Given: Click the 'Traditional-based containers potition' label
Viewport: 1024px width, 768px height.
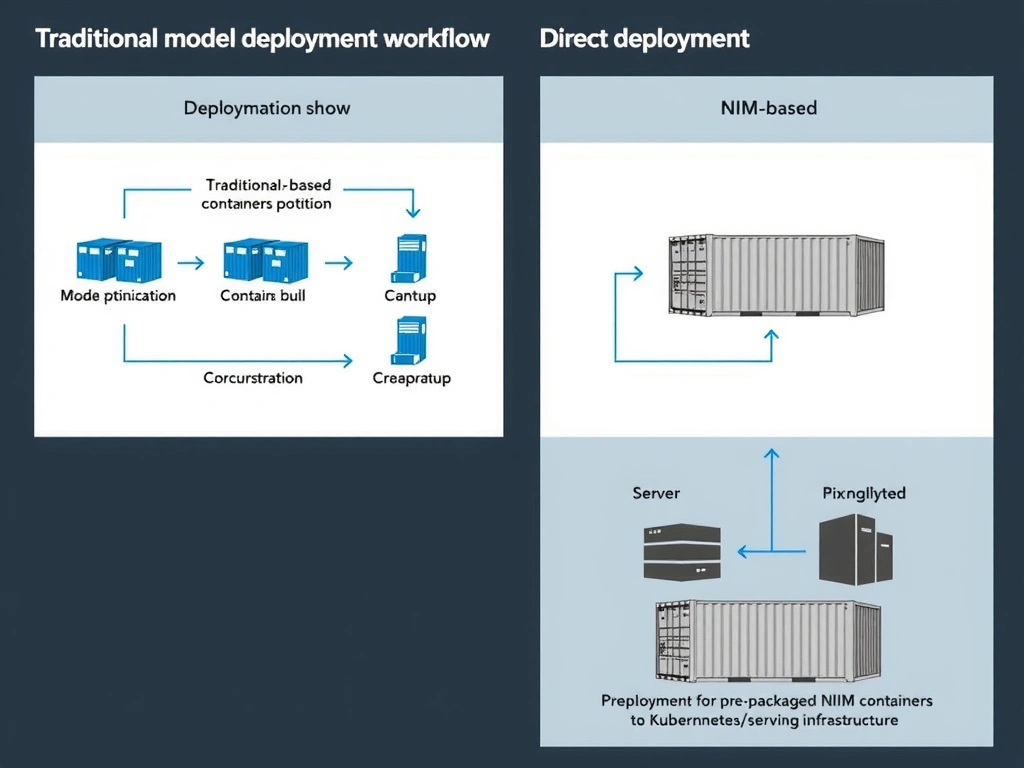Looking at the screenshot, I should [x=266, y=194].
